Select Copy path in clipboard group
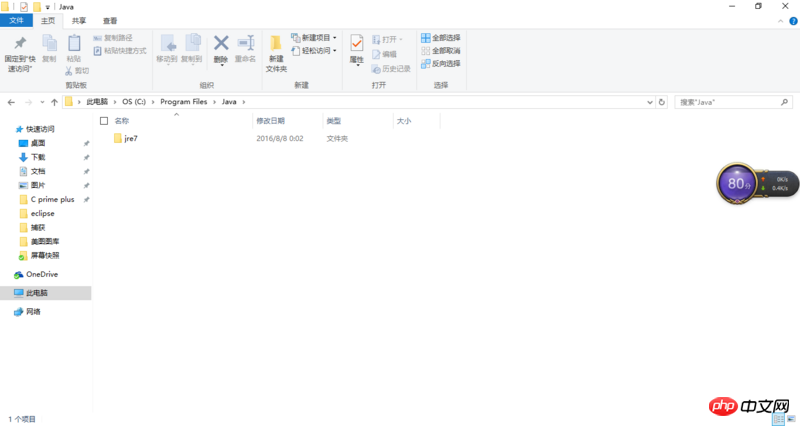This screenshot has width=800, height=426. (113, 38)
